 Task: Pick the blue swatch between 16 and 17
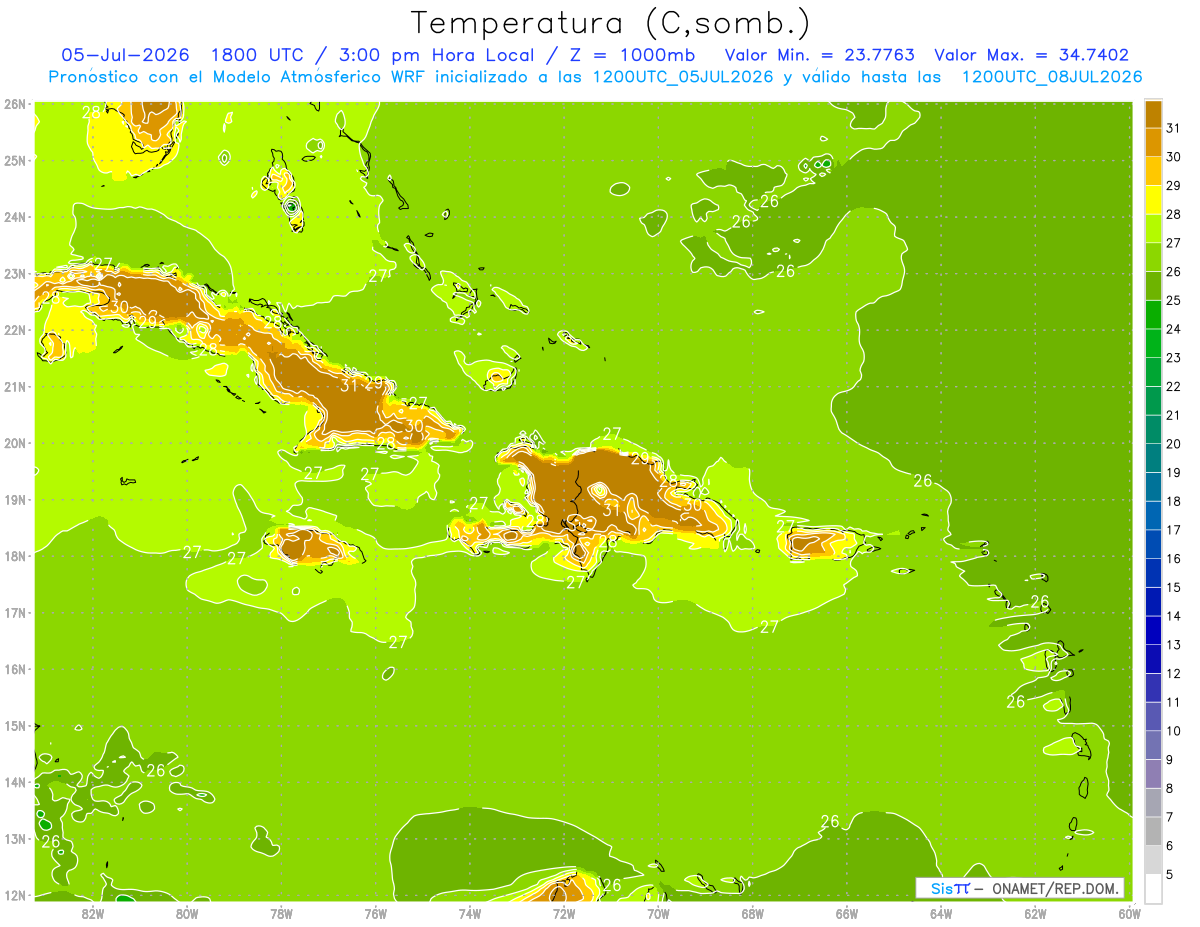click(x=1153, y=544)
